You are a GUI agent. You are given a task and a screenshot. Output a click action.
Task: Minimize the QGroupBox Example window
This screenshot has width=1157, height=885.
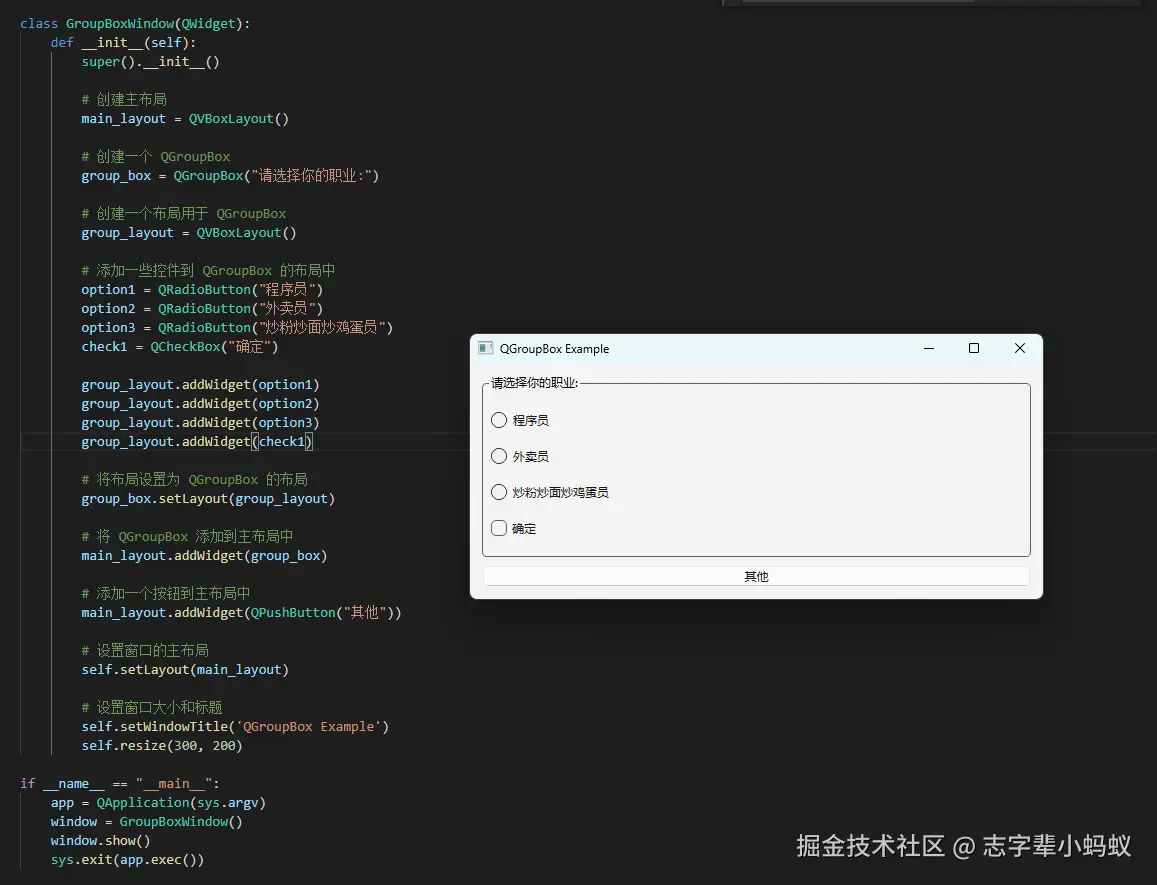[929, 348]
